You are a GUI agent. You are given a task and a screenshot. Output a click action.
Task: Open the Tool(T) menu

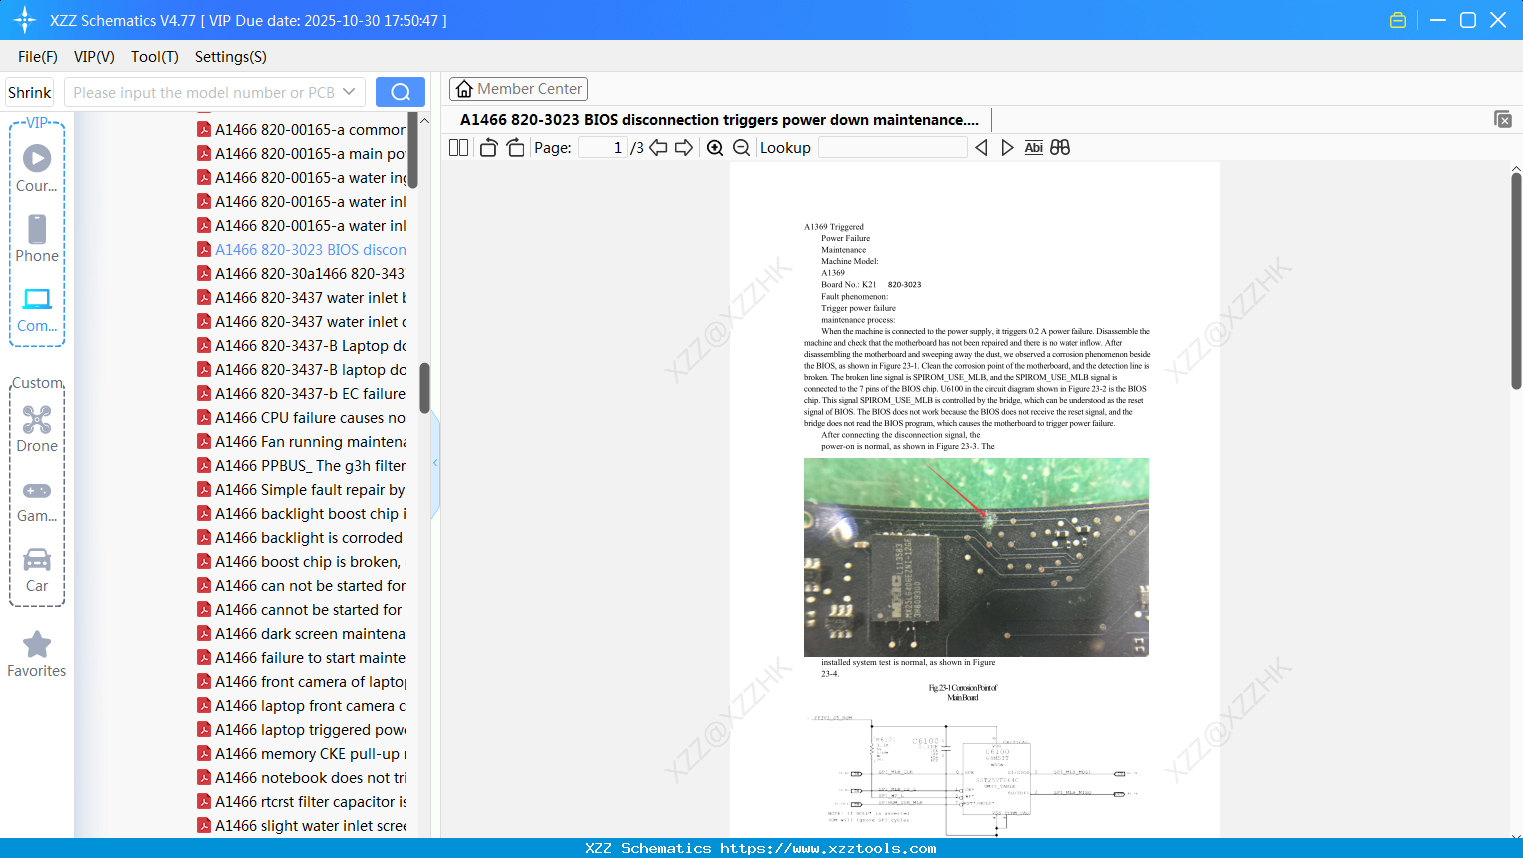(x=155, y=57)
